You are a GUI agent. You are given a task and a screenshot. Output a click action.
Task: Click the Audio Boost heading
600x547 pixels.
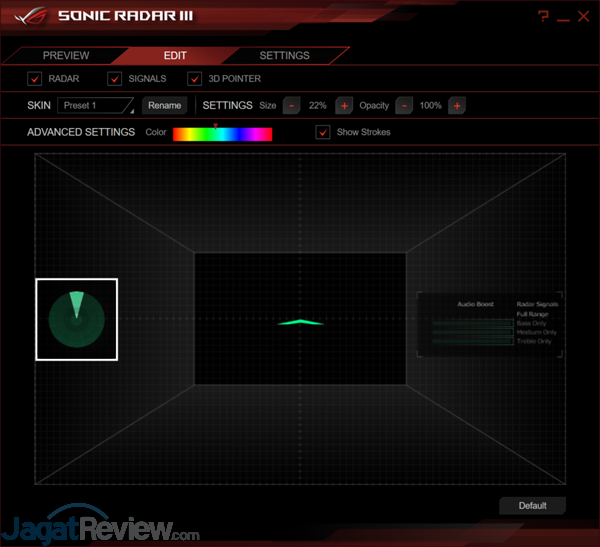[x=475, y=304]
